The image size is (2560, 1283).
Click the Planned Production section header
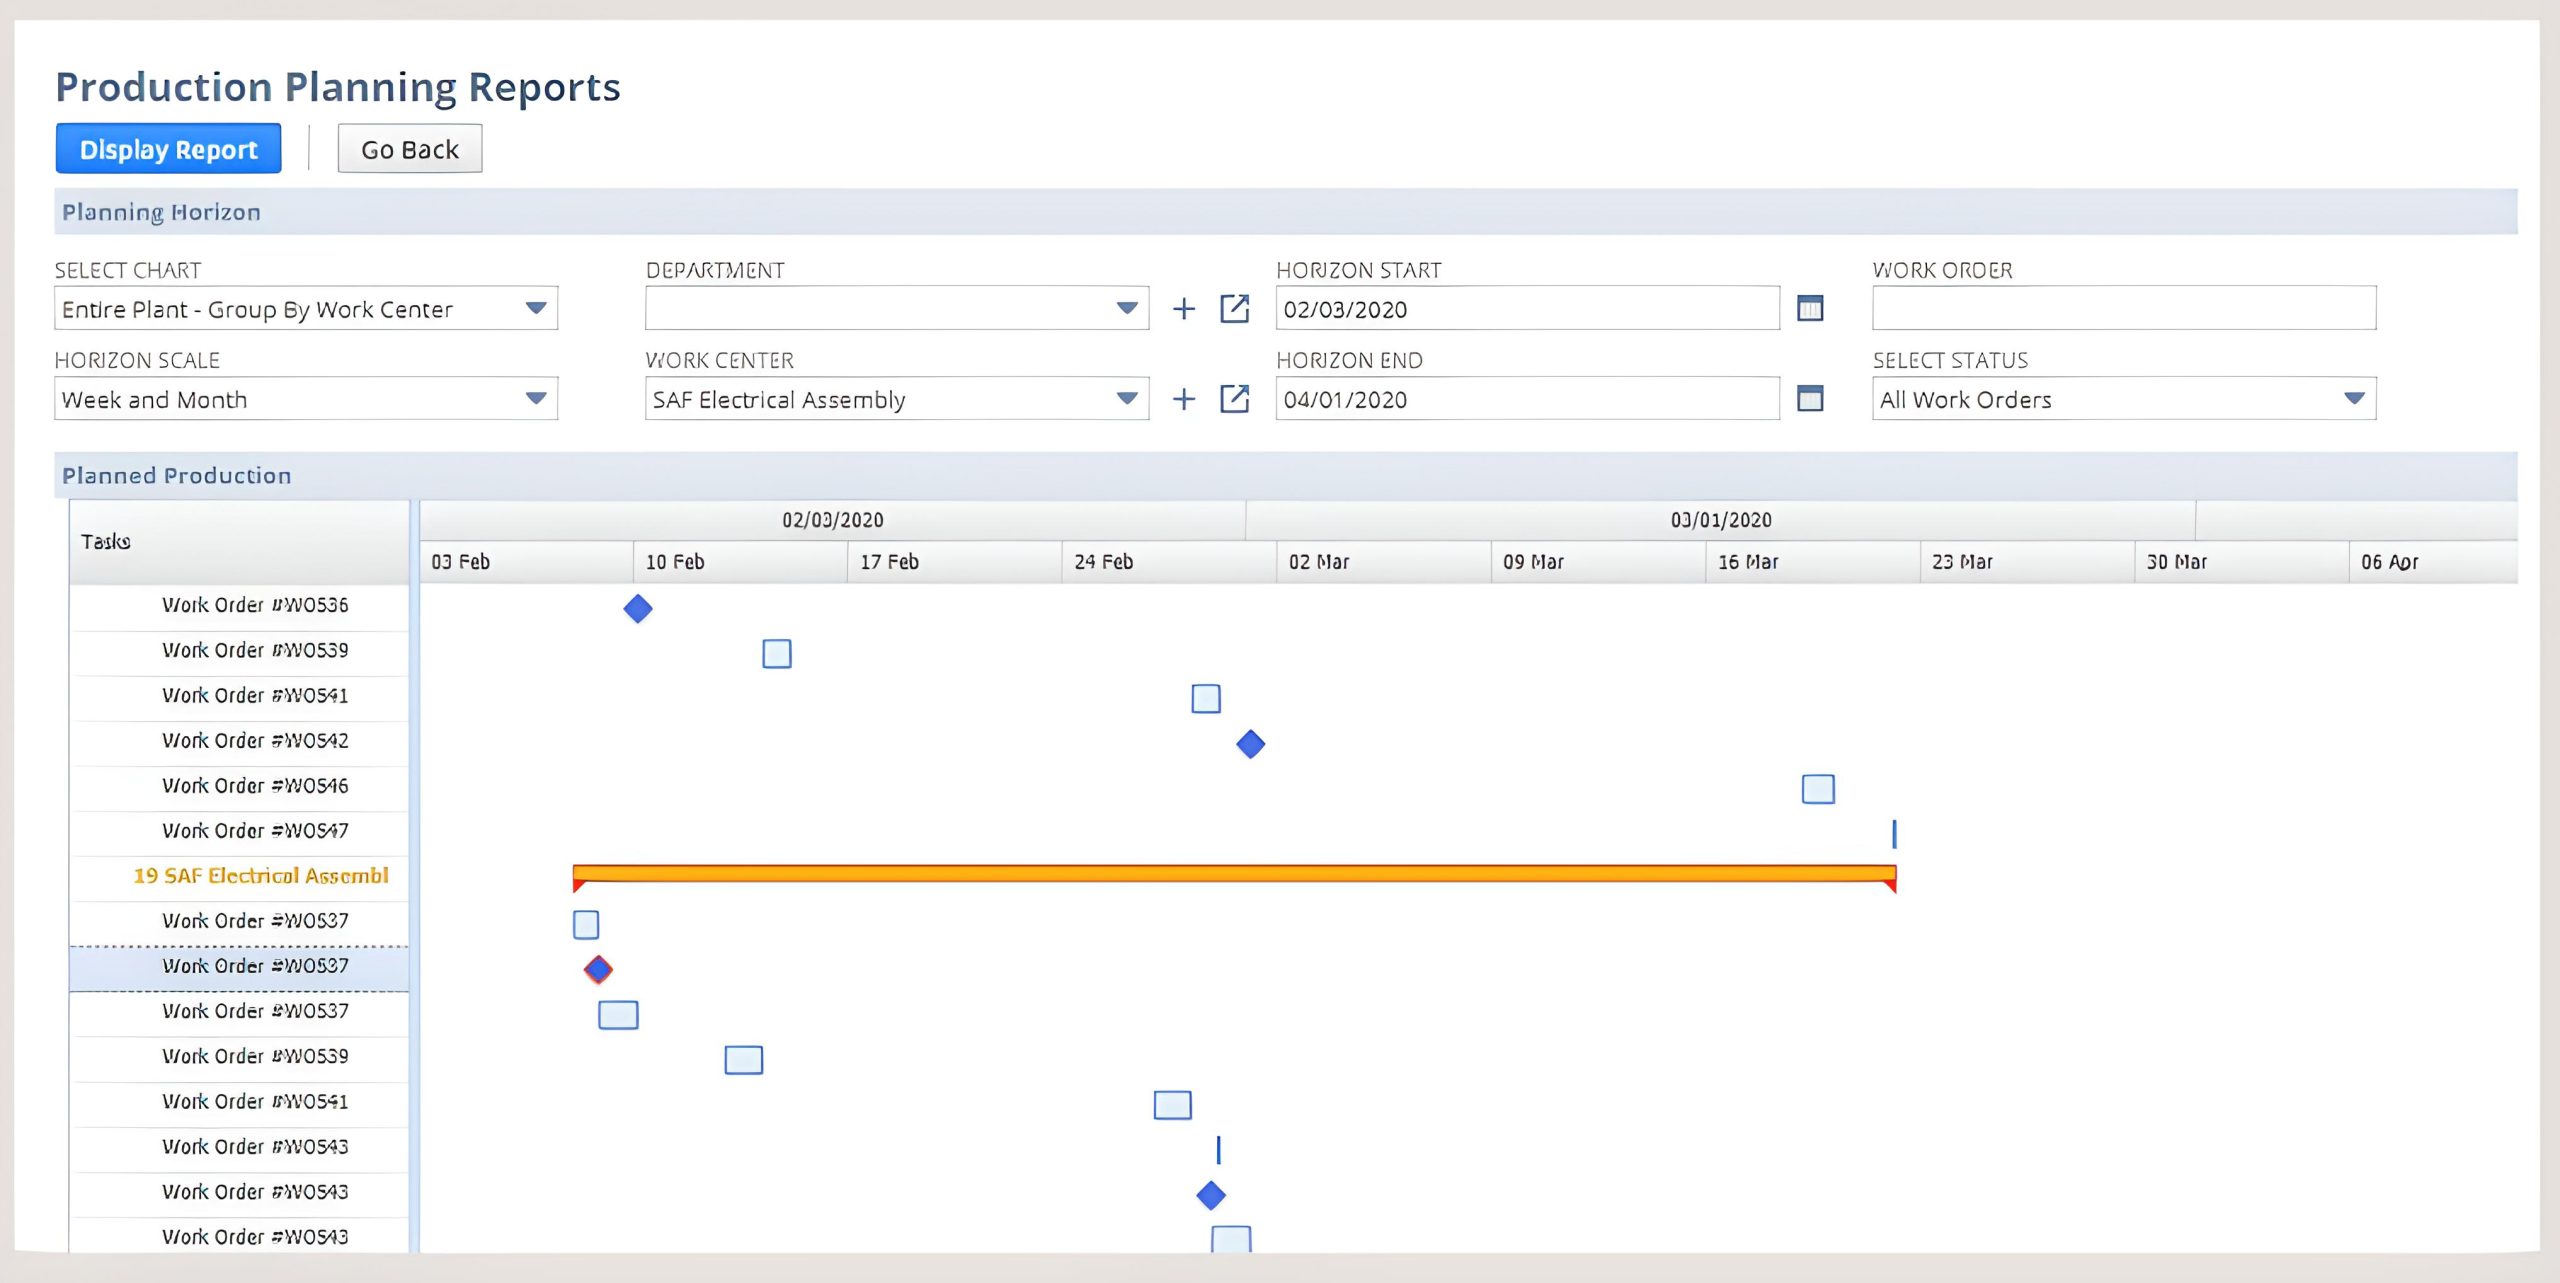(x=1286, y=476)
